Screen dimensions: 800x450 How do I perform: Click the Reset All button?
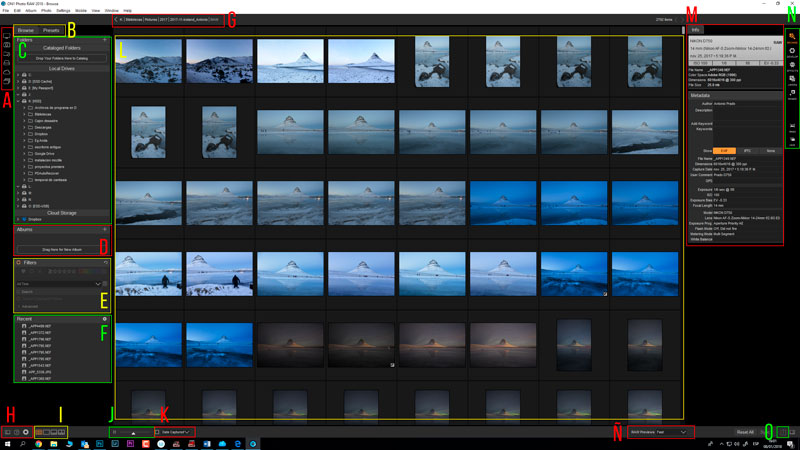745,432
